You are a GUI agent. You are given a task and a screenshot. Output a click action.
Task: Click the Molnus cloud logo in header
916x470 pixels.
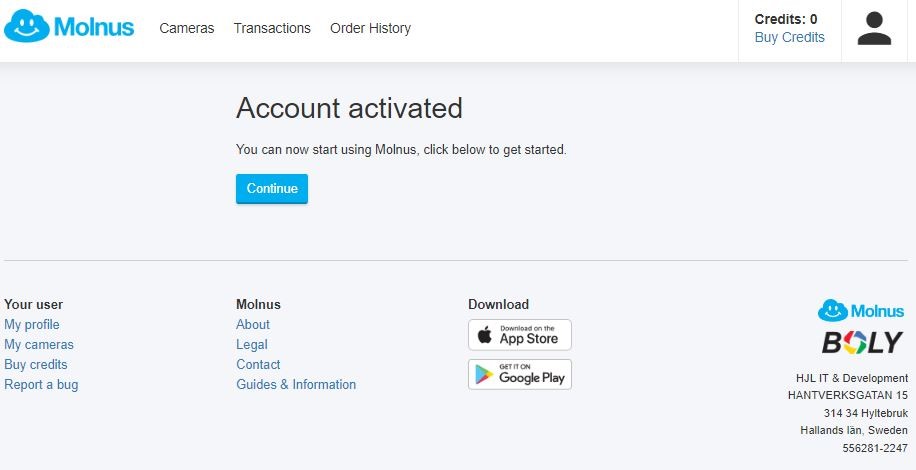(x=69, y=27)
